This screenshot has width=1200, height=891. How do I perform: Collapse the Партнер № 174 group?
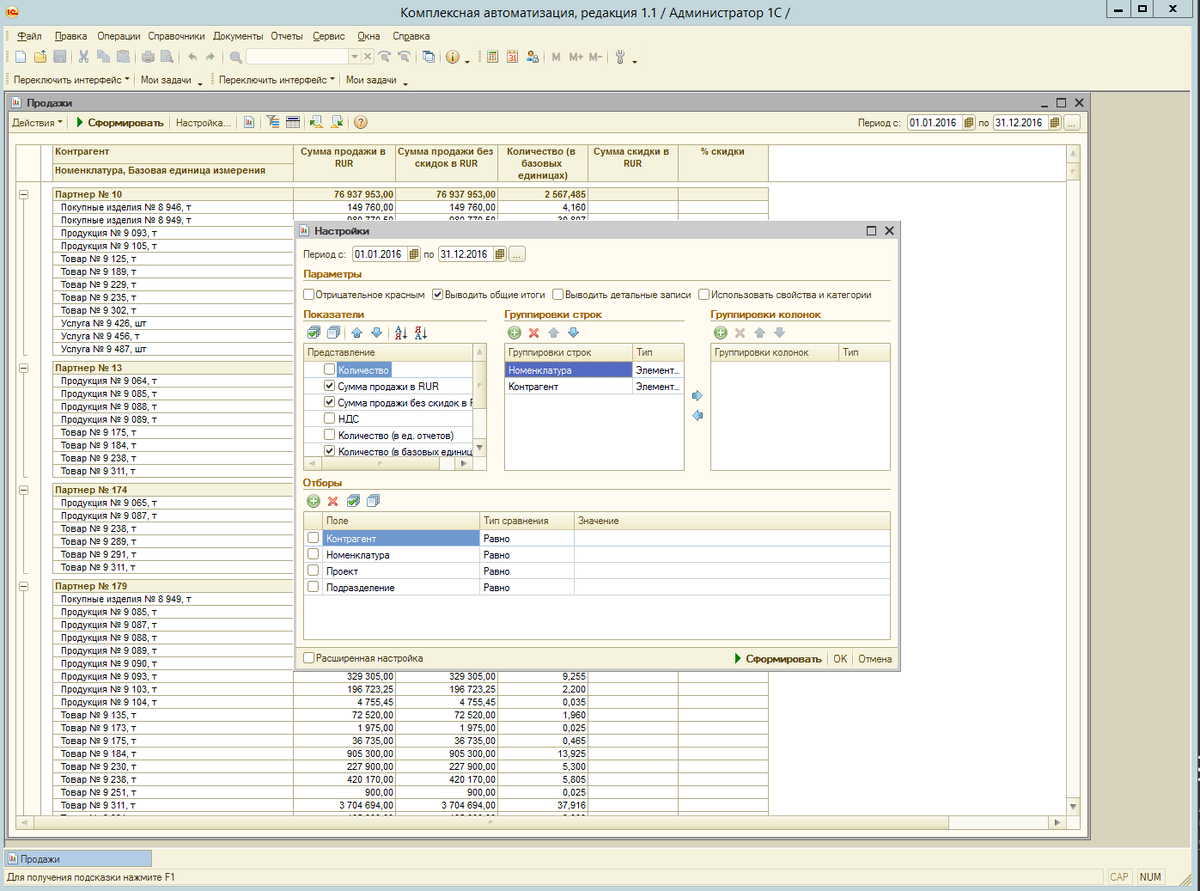coord(25,490)
